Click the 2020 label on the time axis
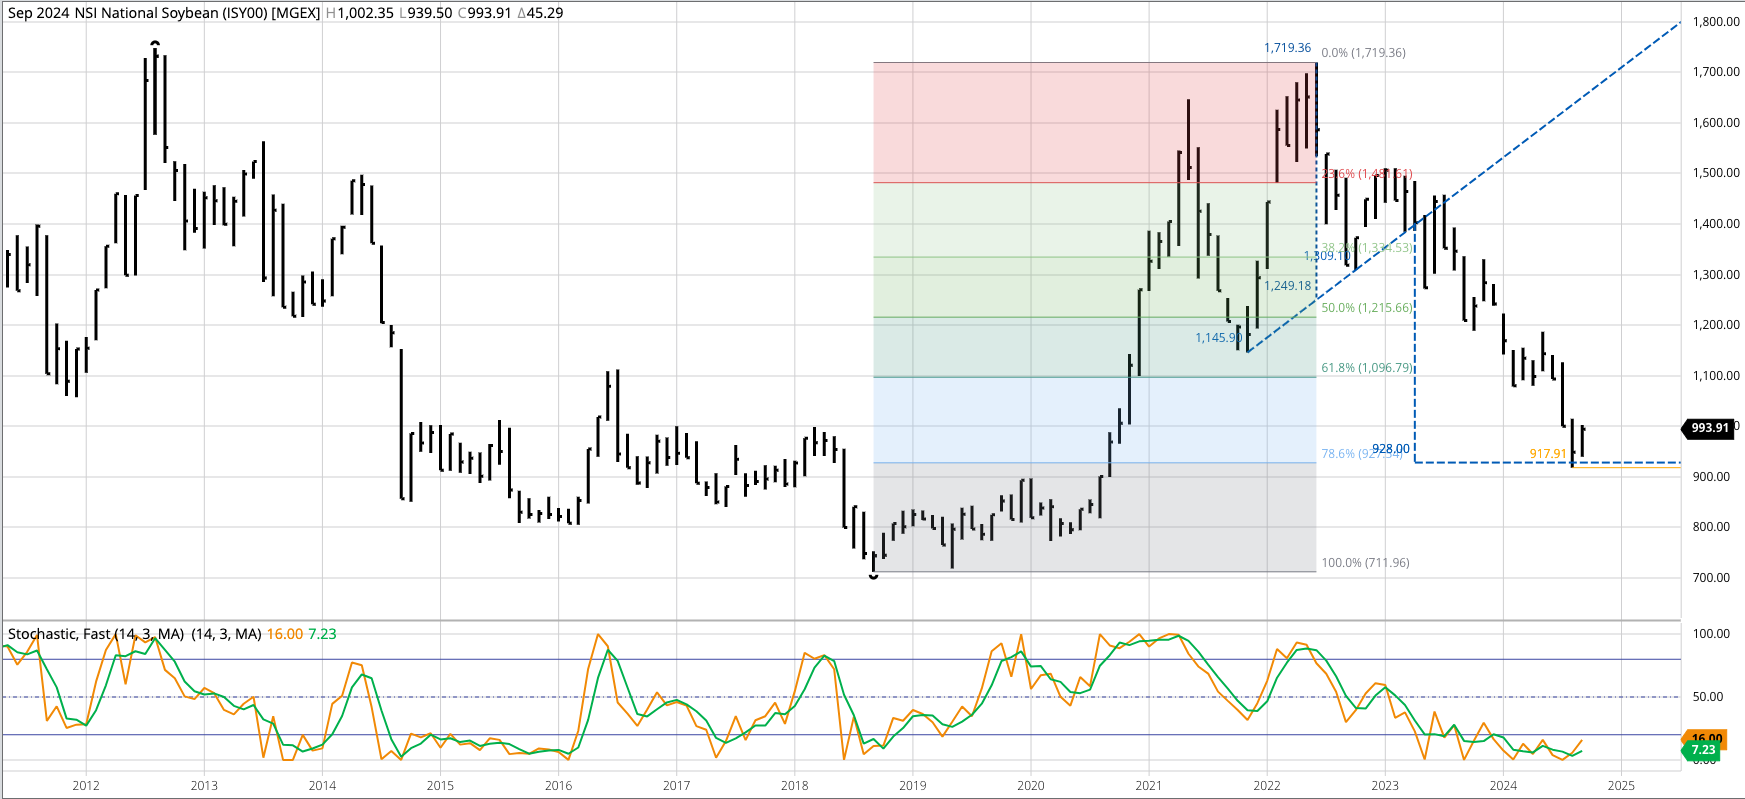This screenshot has height=799, width=1745. coord(1030,785)
